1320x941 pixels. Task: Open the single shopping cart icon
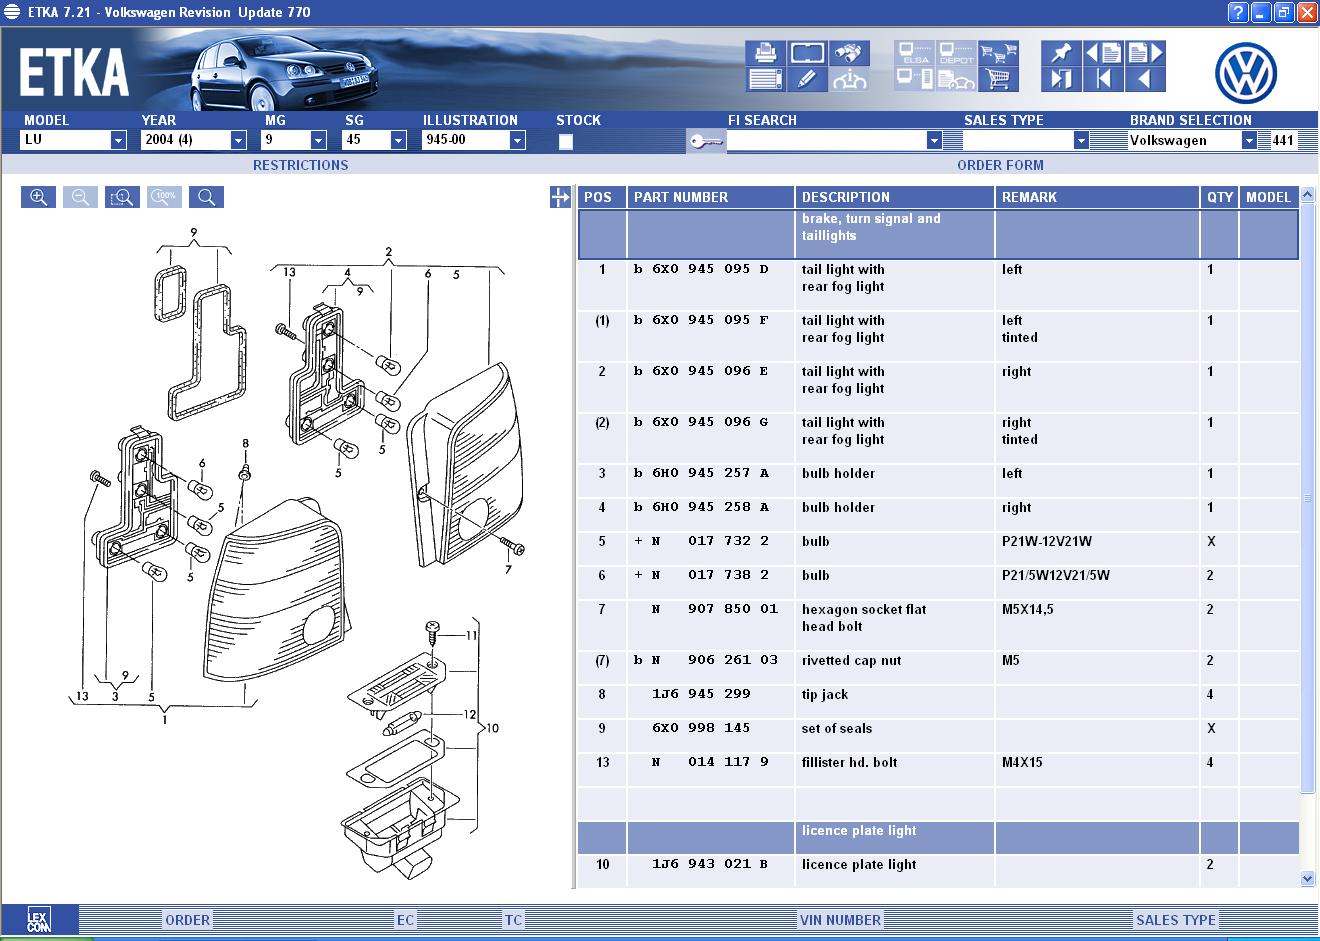point(998,79)
